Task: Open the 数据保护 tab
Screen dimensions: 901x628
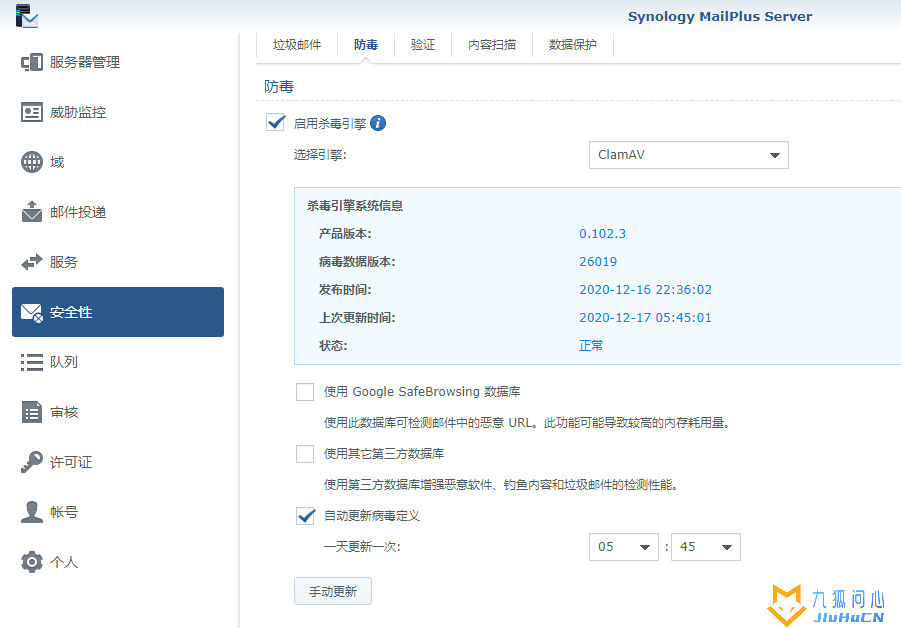Action: pos(573,45)
